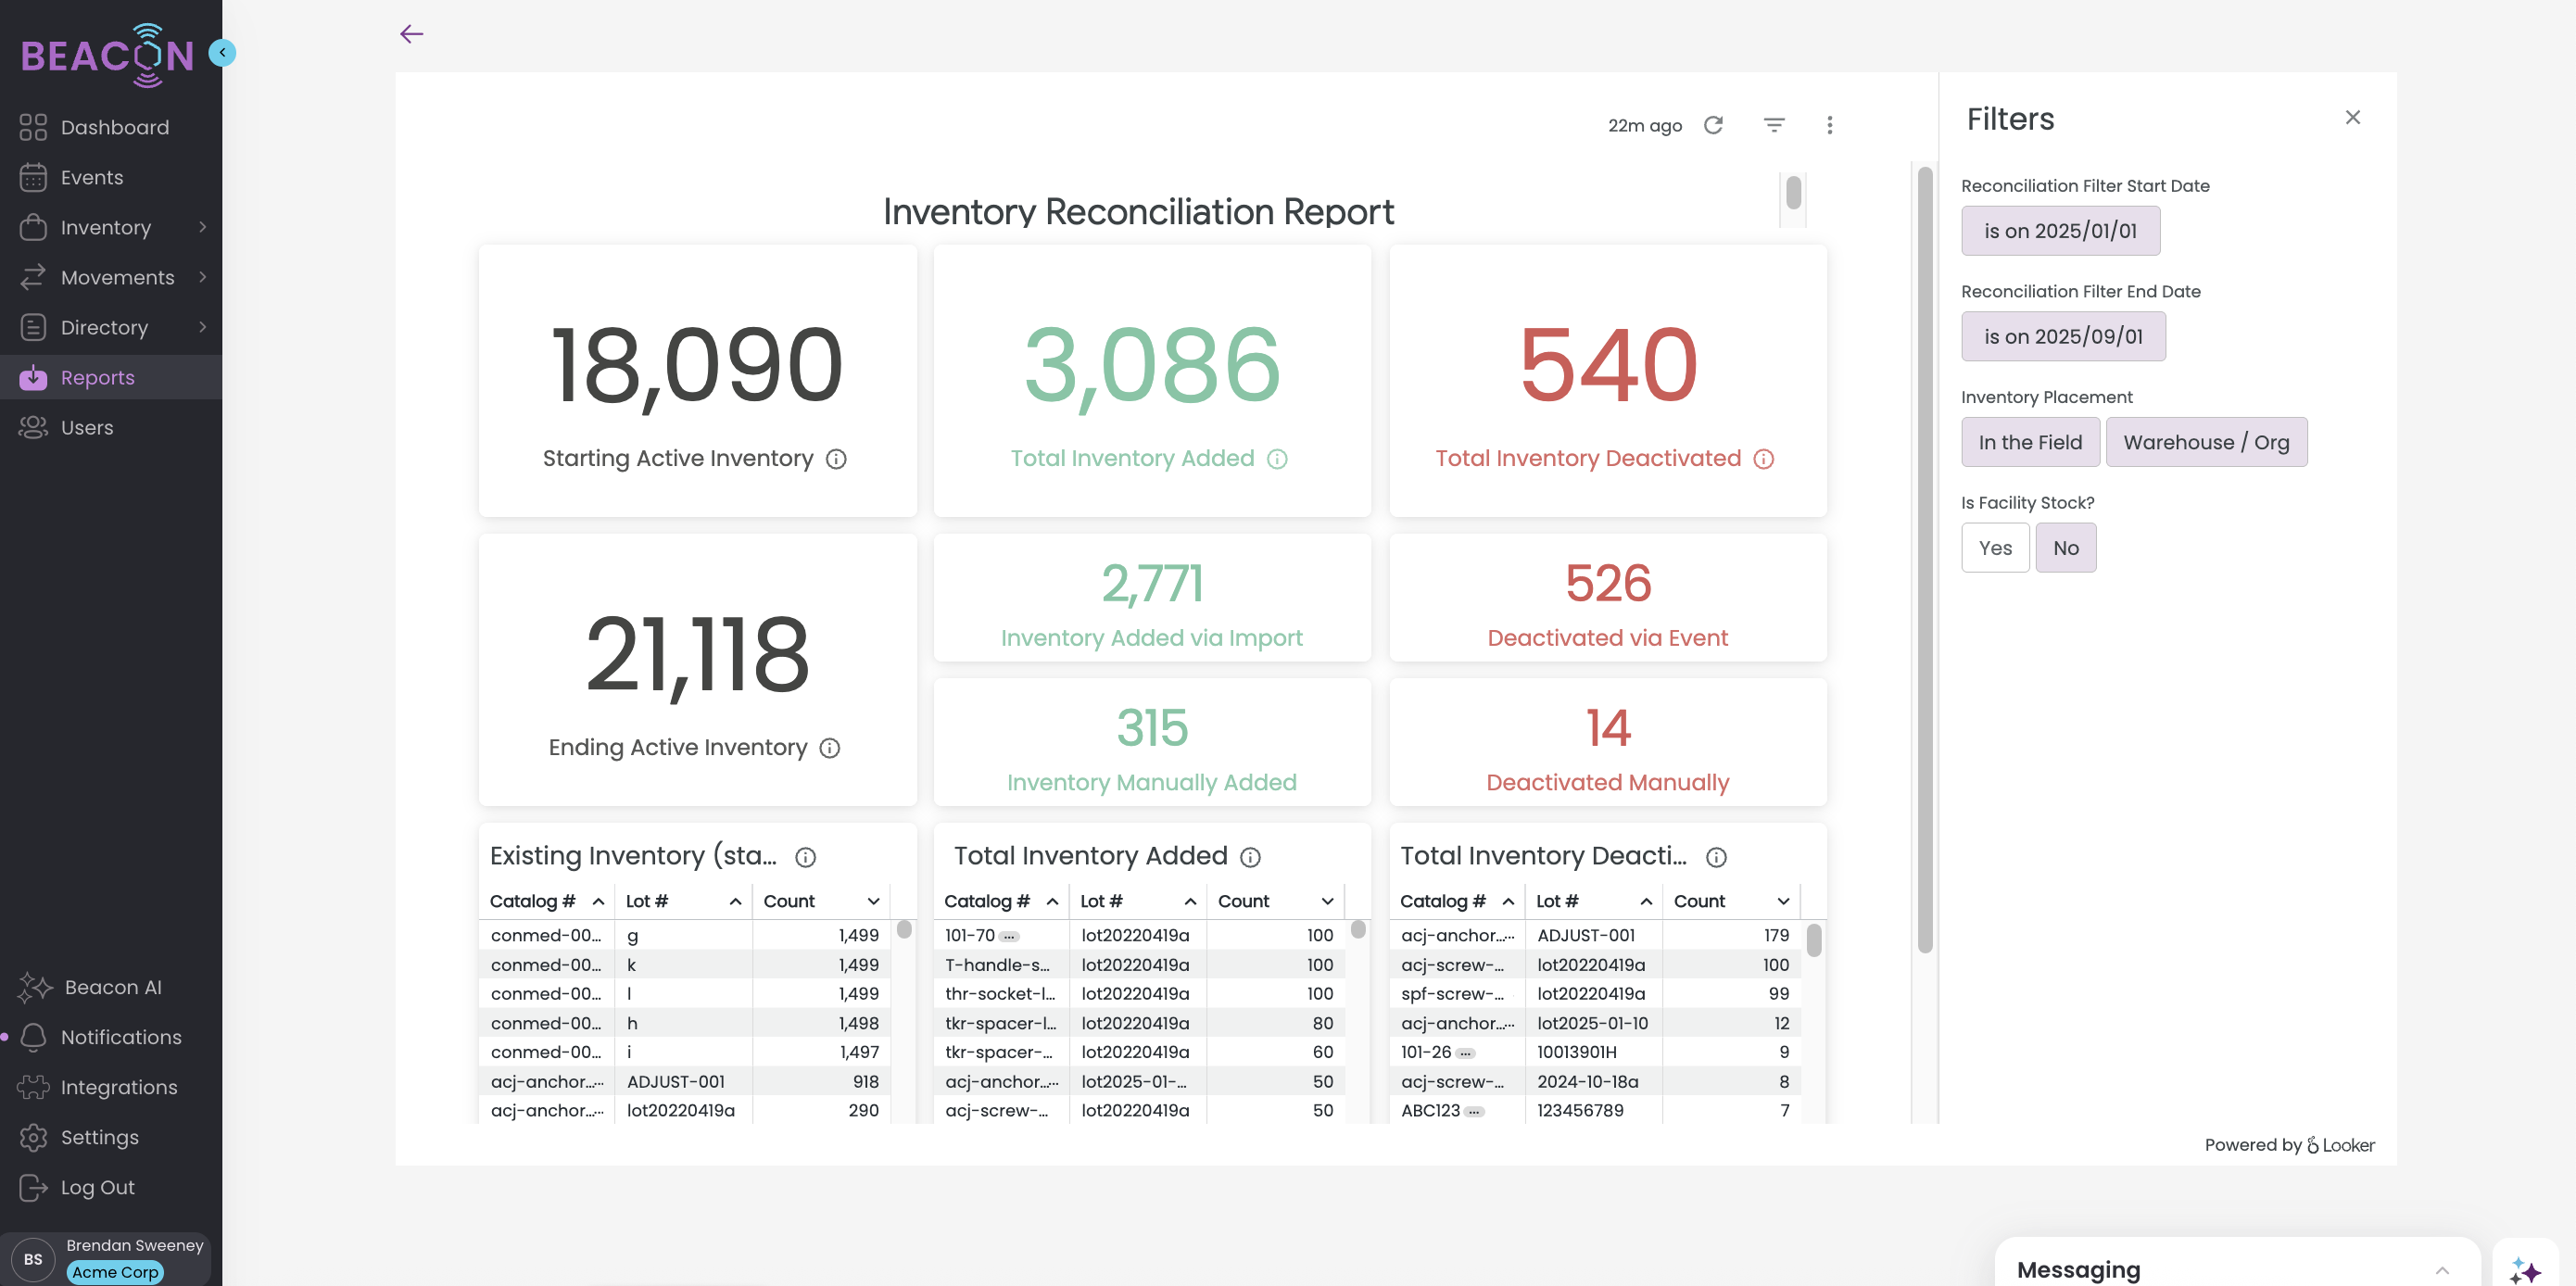2576x1286 pixels.
Task: Expand the Movements sidebar submenu
Action: click(203, 277)
